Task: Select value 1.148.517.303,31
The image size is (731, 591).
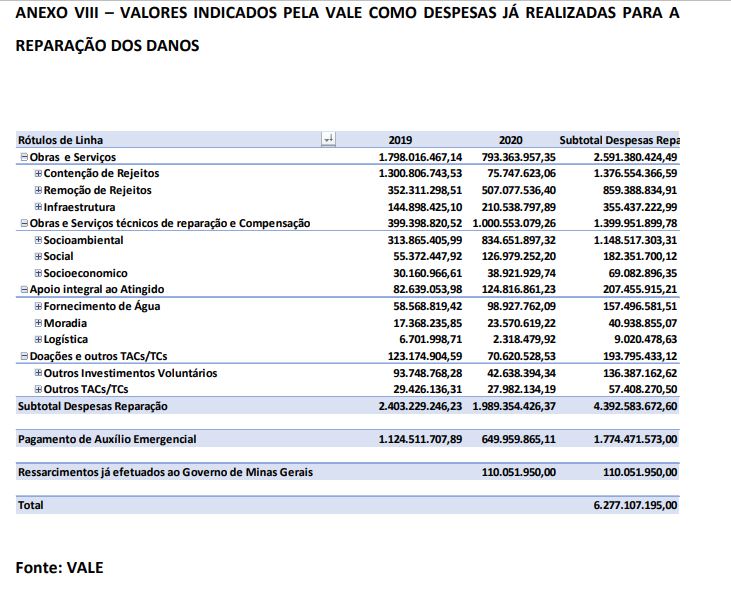Action: click(635, 240)
